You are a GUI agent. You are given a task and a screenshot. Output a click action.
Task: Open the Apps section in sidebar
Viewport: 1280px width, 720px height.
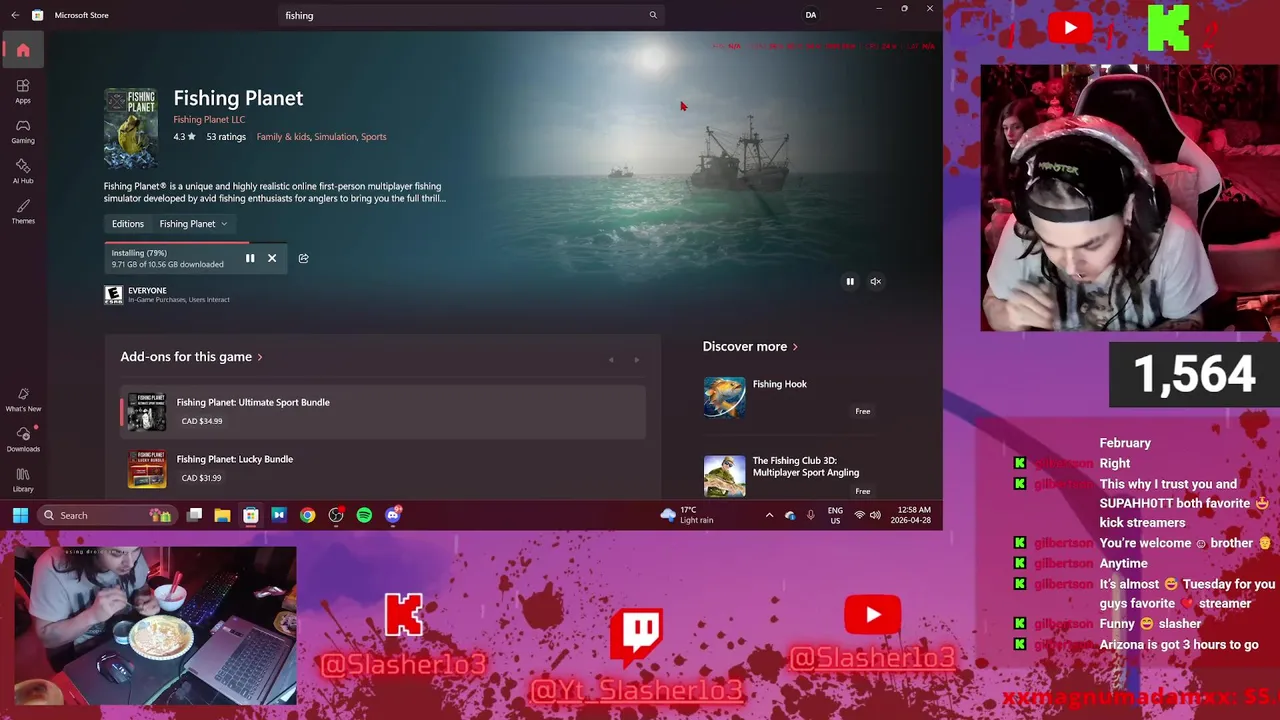(x=23, y=90)
